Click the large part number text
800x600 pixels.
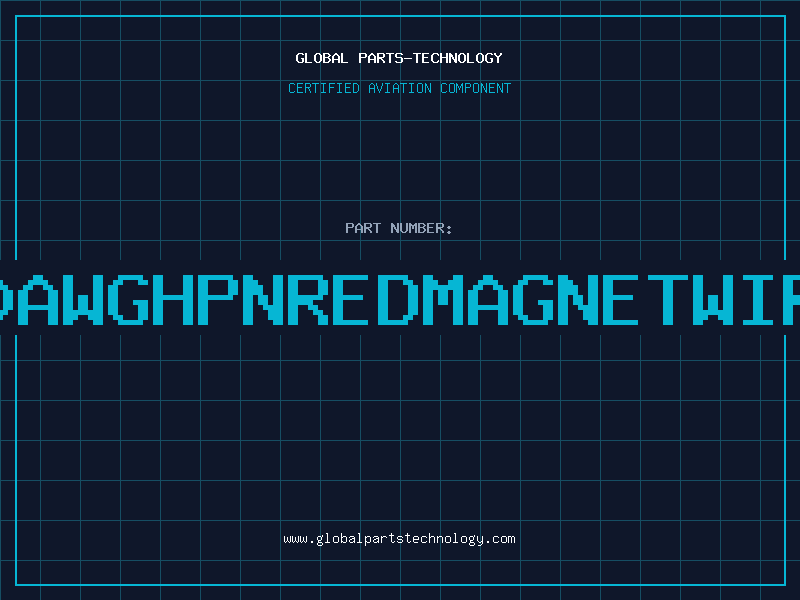coord(400,299)
